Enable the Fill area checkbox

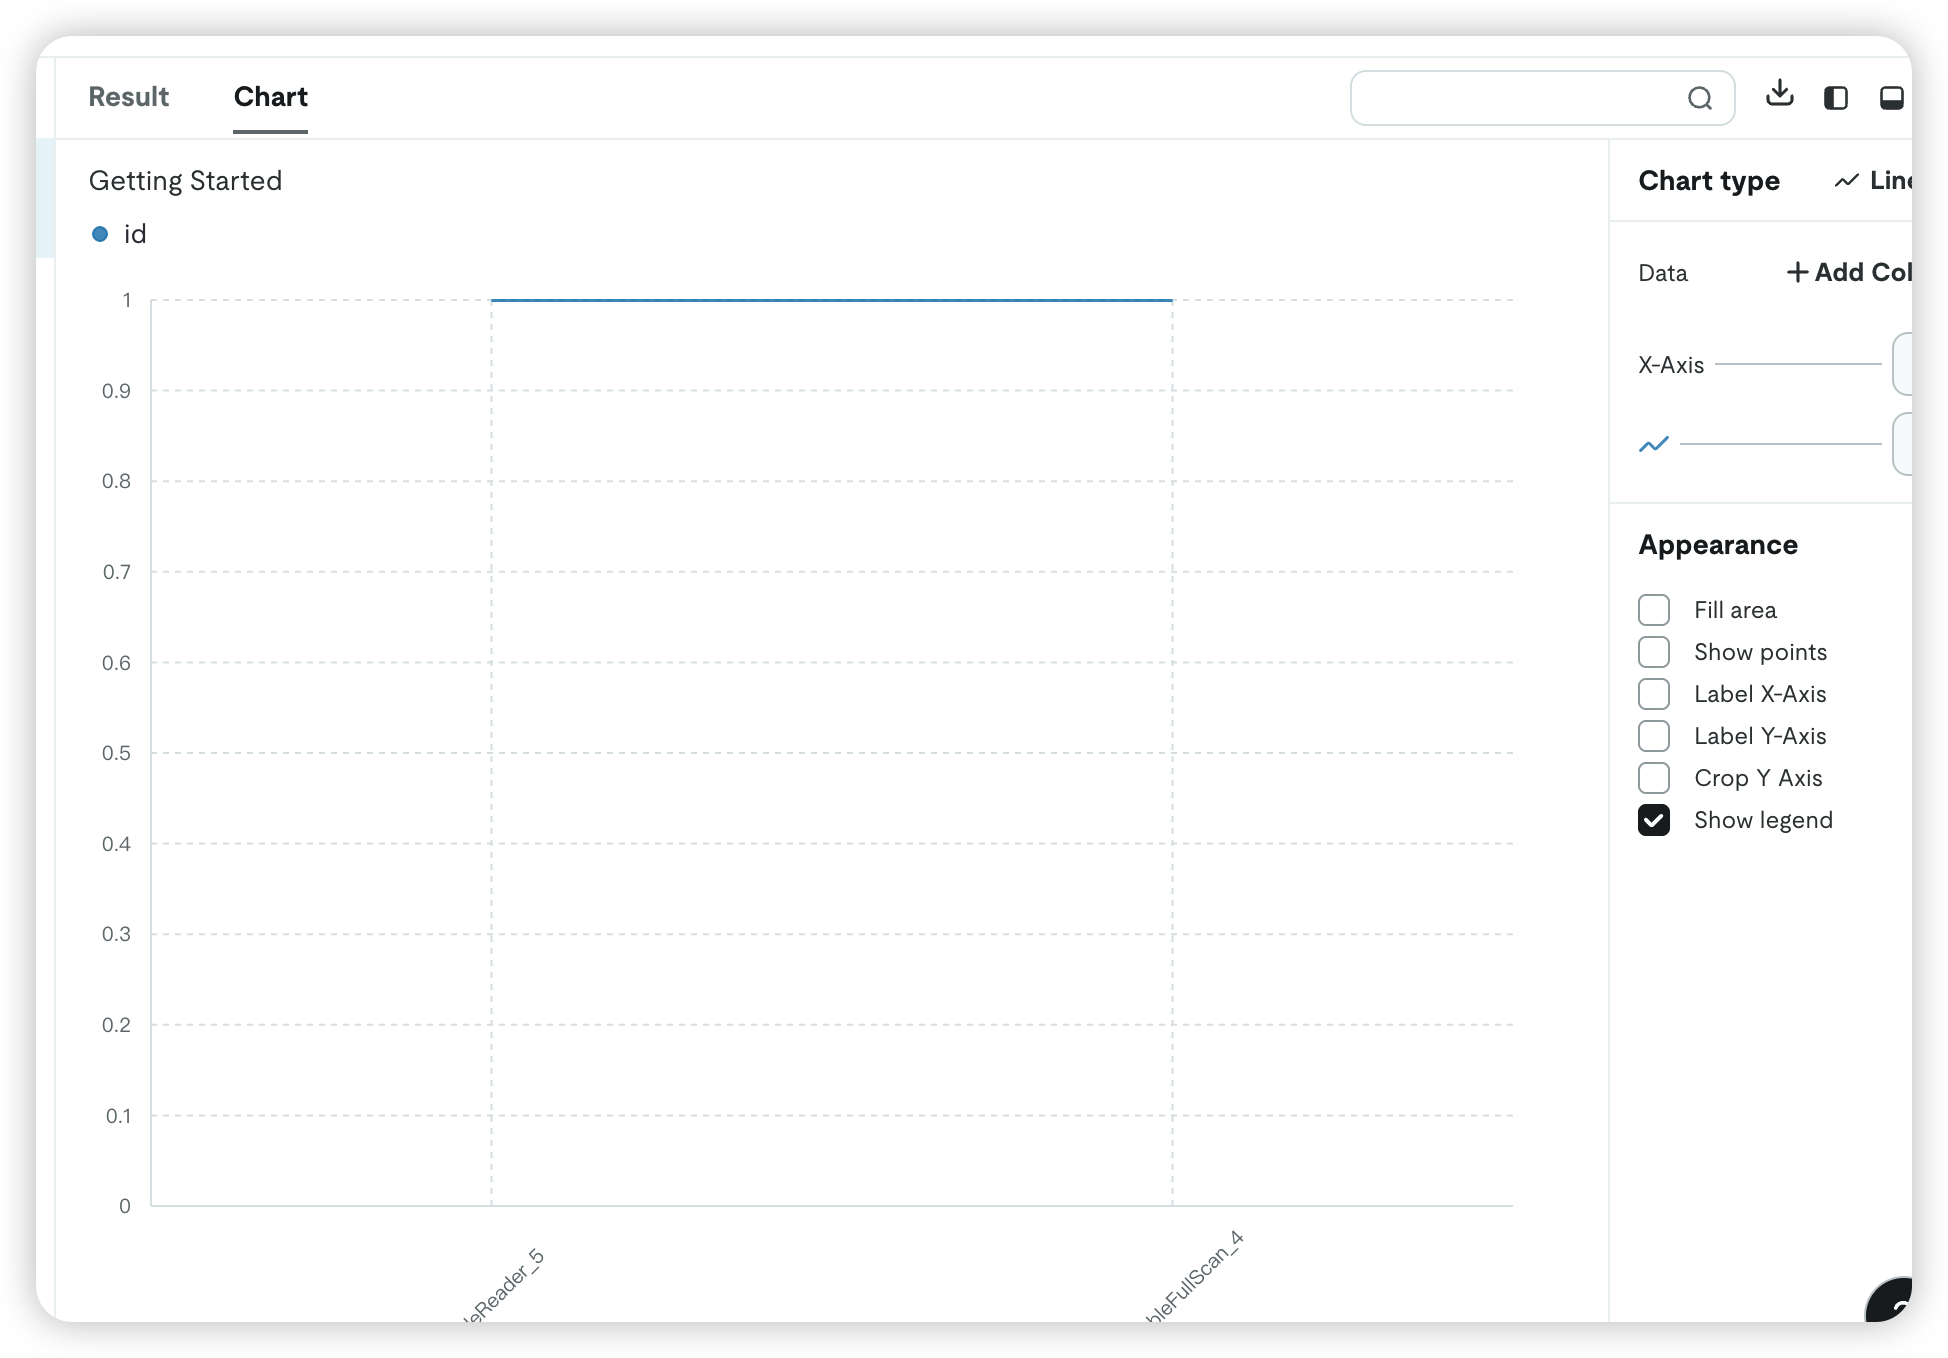(x=1654, y=610)
